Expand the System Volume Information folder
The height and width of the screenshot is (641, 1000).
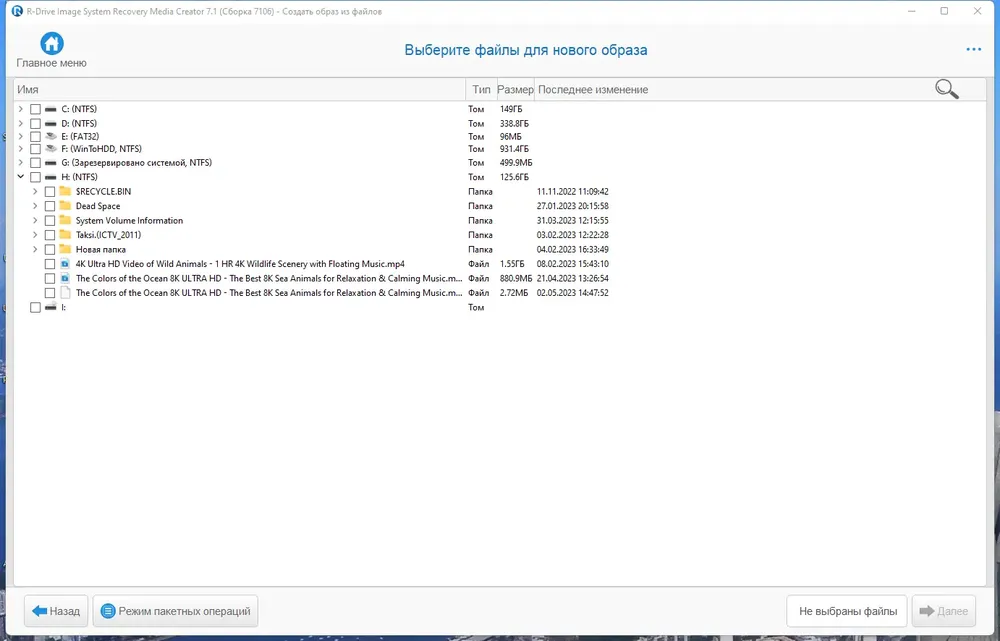click(35, 220)
